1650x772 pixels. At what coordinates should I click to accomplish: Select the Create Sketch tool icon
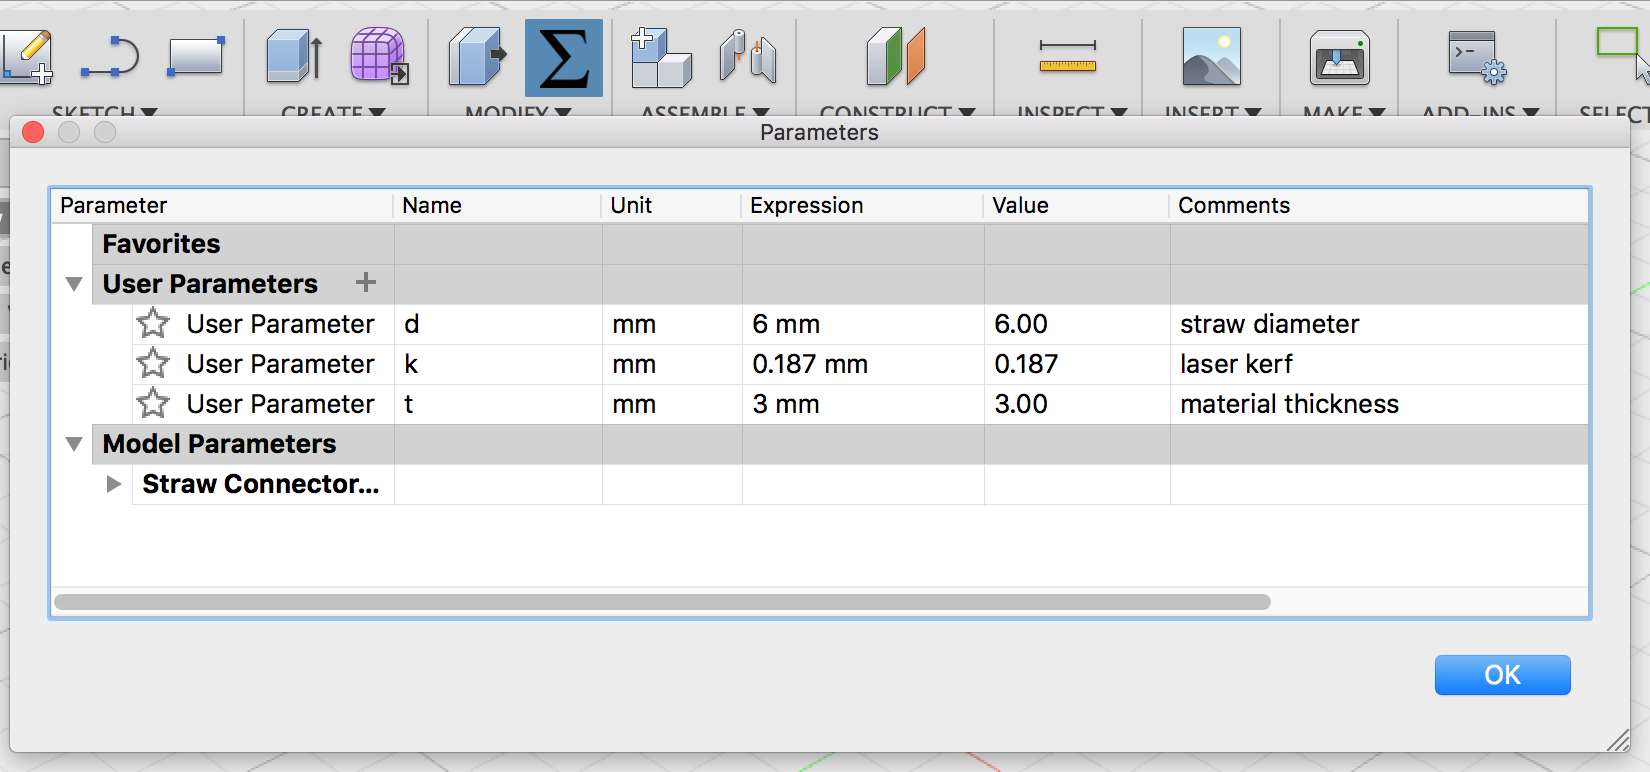(x=26, y=57)
